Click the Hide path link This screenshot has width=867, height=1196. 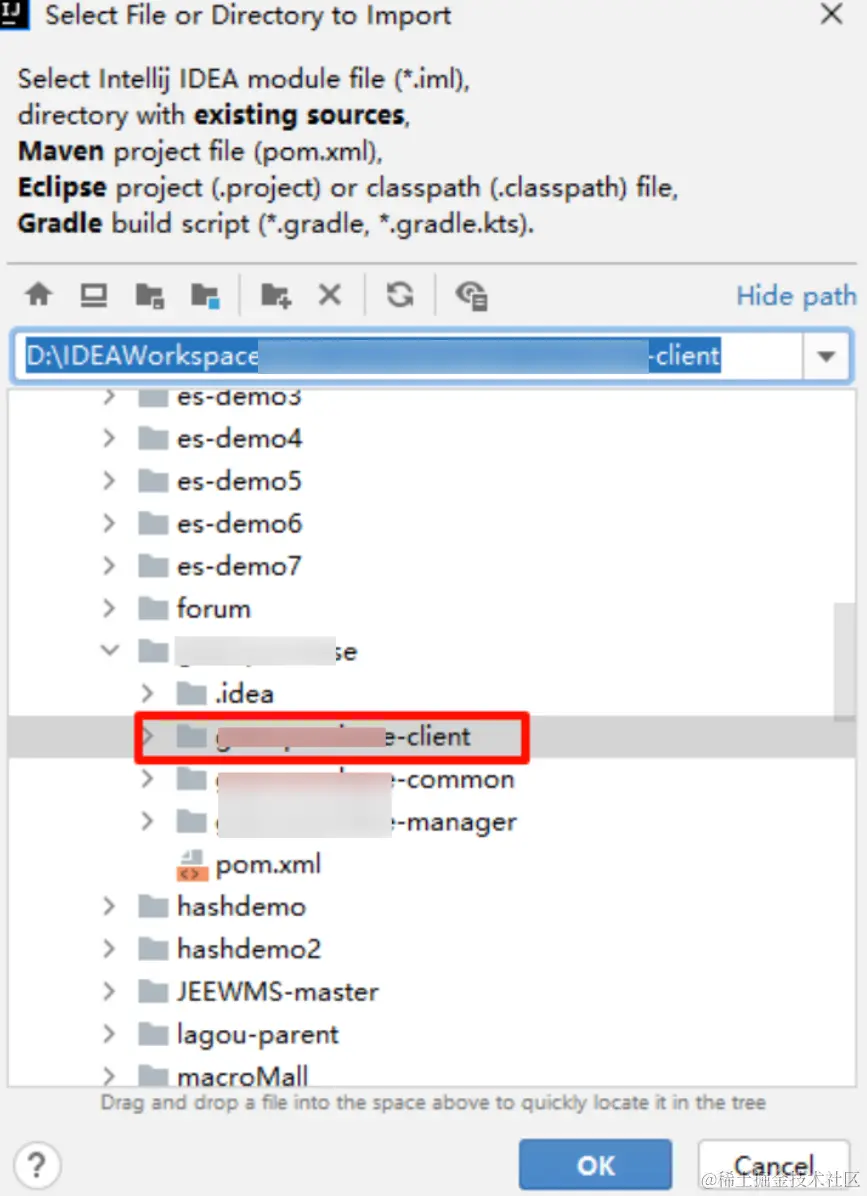(796, 296)
